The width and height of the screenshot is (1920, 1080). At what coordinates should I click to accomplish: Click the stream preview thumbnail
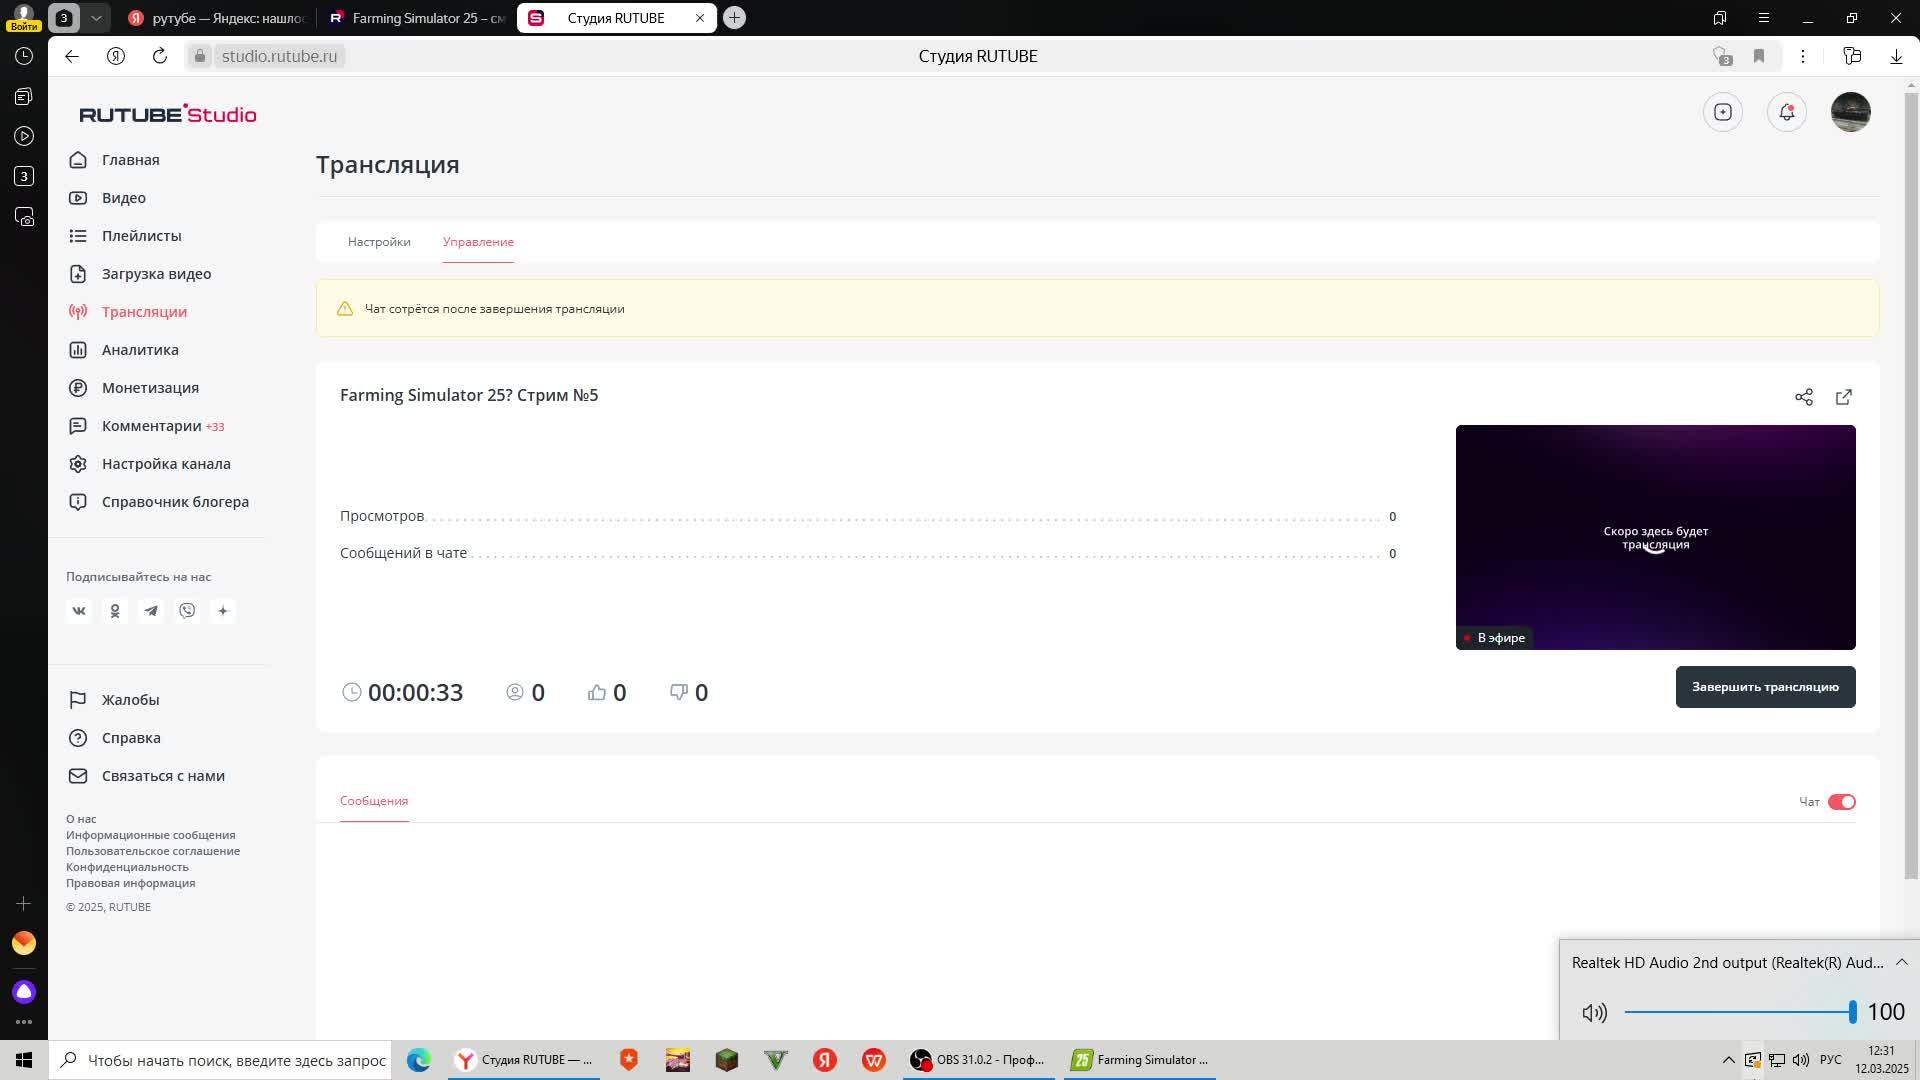click(x=1655, y=537)
